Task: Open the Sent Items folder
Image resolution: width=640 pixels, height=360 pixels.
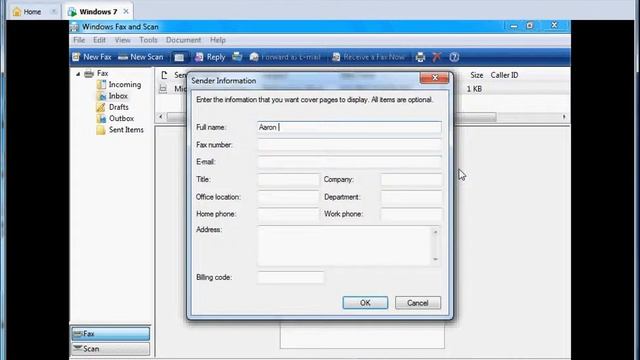Action: coord(120,130)
